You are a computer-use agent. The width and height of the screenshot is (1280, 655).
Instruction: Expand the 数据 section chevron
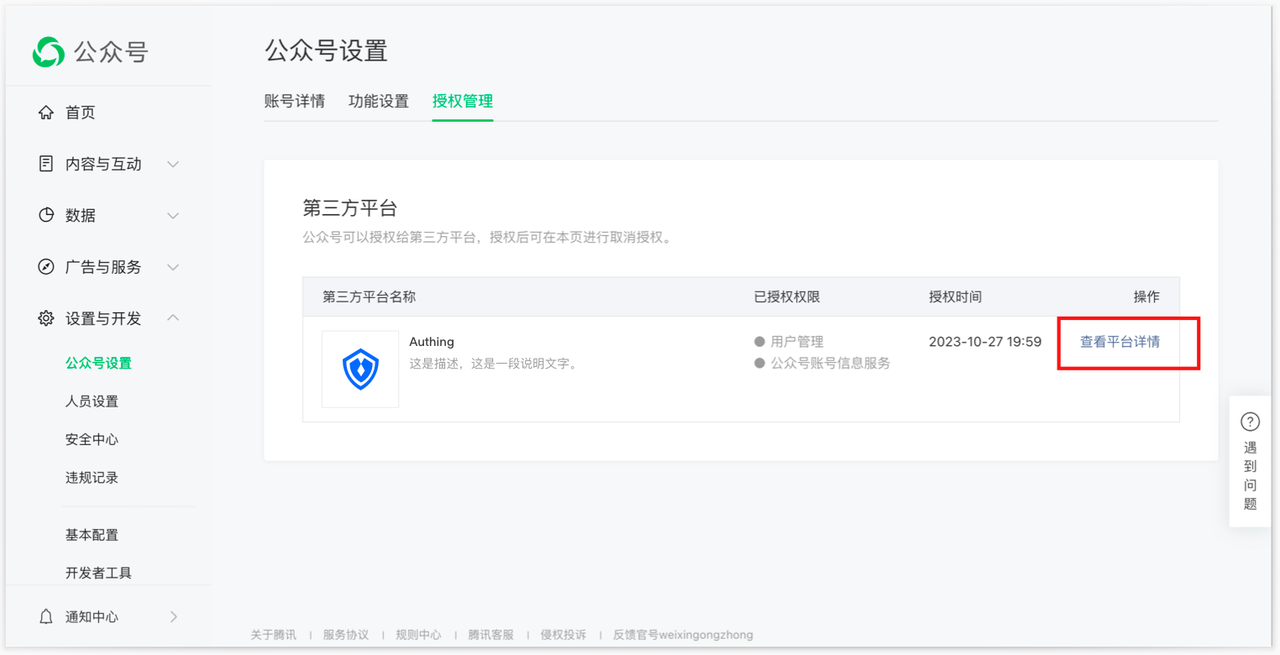point(173,215)
